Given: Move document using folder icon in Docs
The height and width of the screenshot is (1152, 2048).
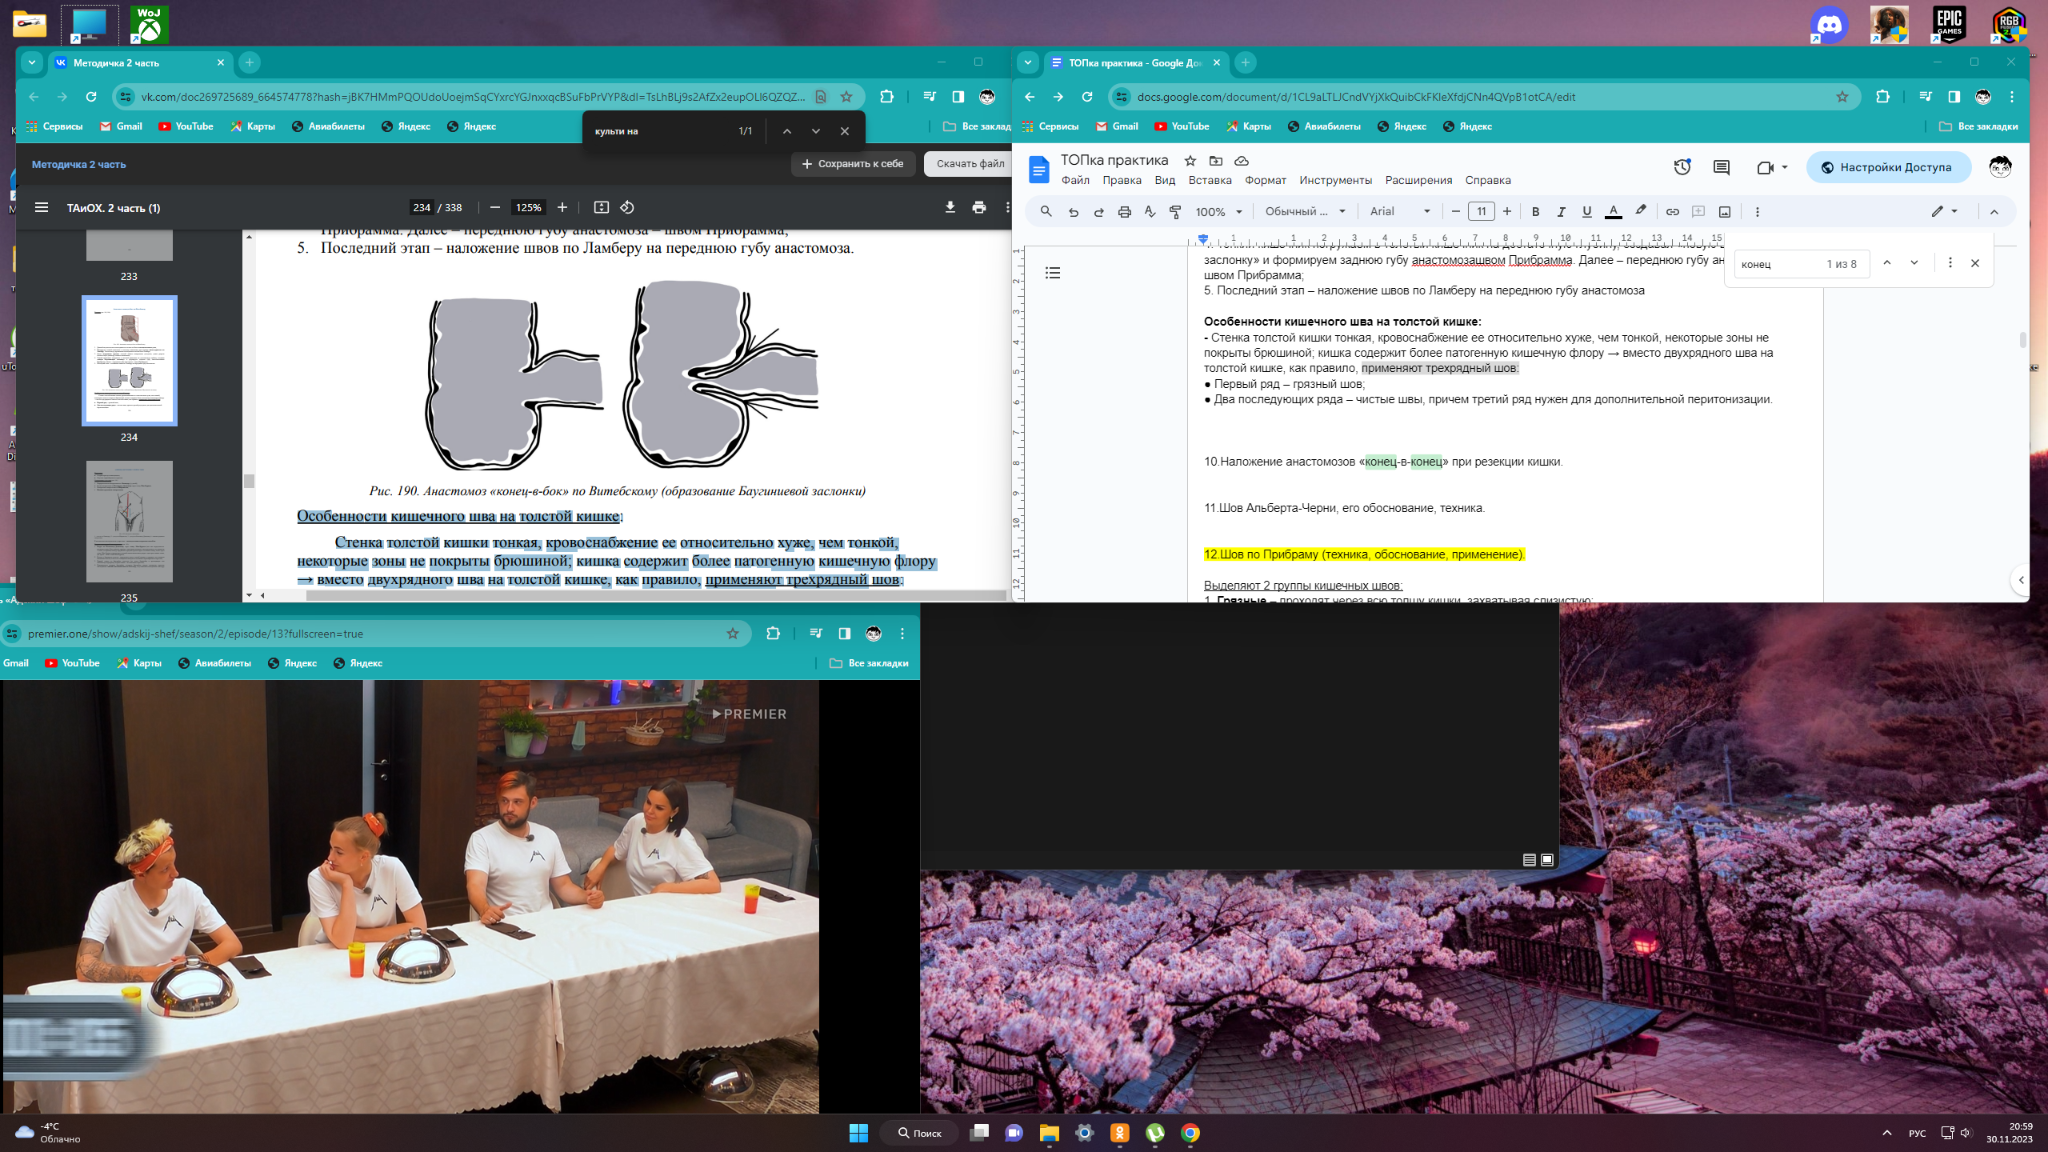Looking at the screenshot, I should pyautogui.click(x=1216, y=160).
